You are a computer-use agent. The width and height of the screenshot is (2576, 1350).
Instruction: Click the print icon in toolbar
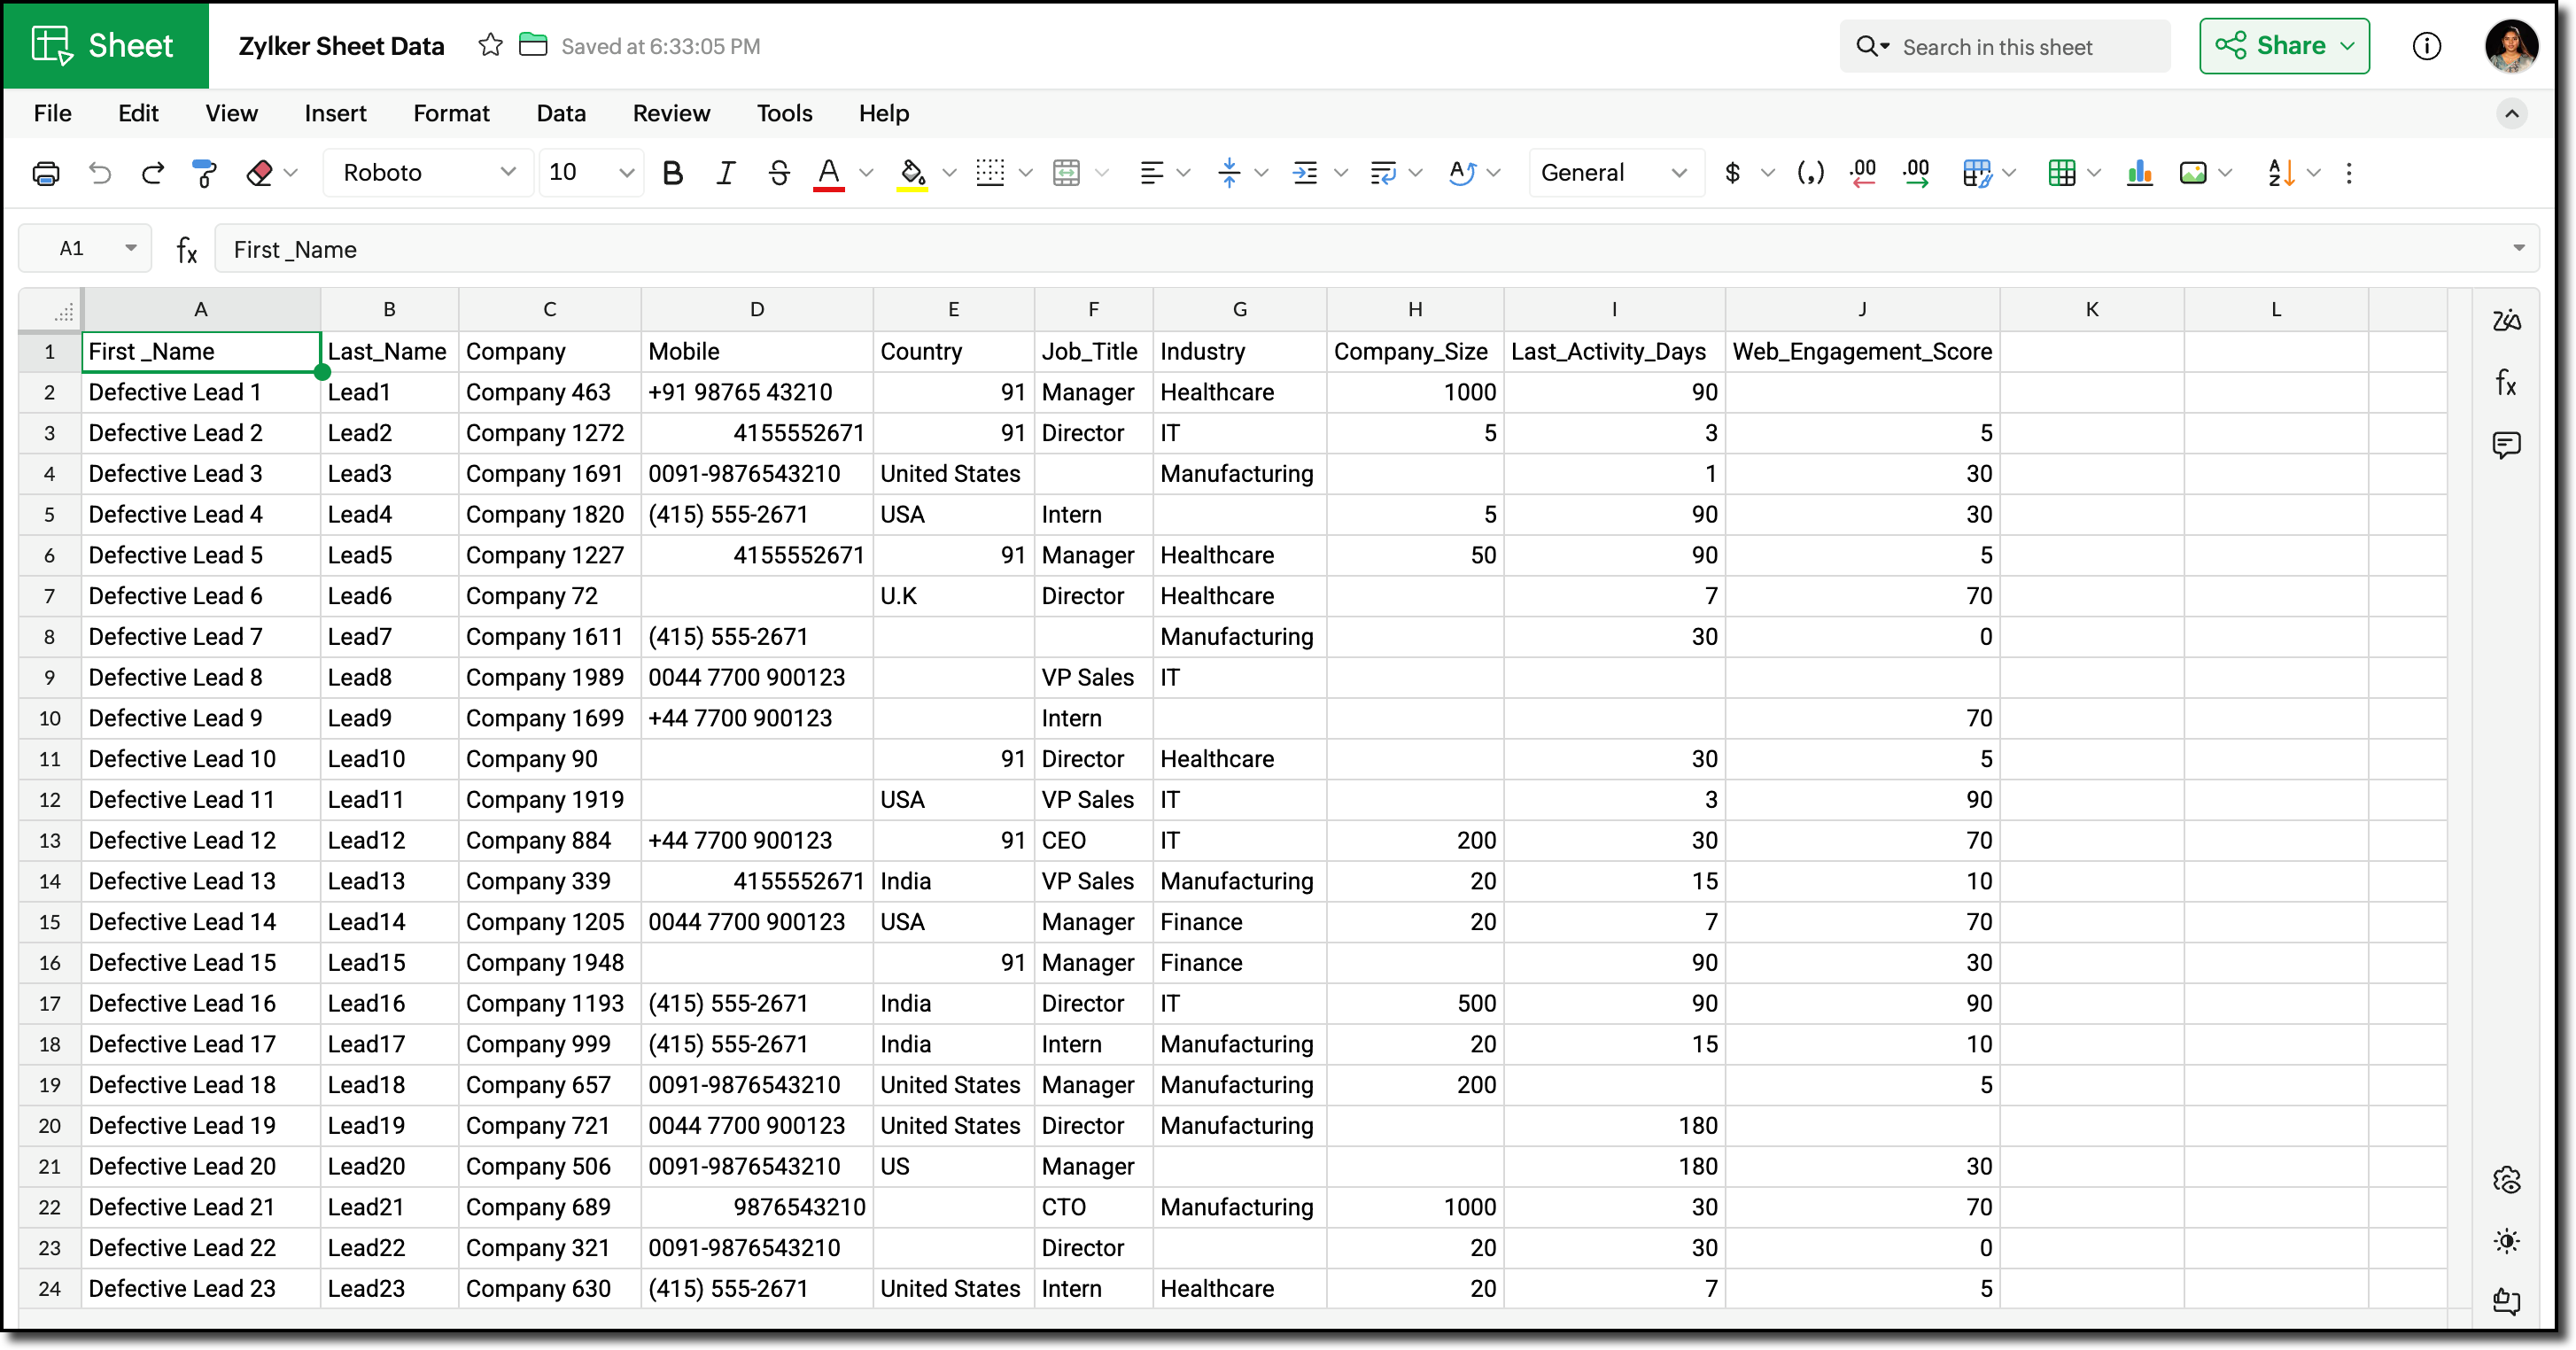coord(46,173)
